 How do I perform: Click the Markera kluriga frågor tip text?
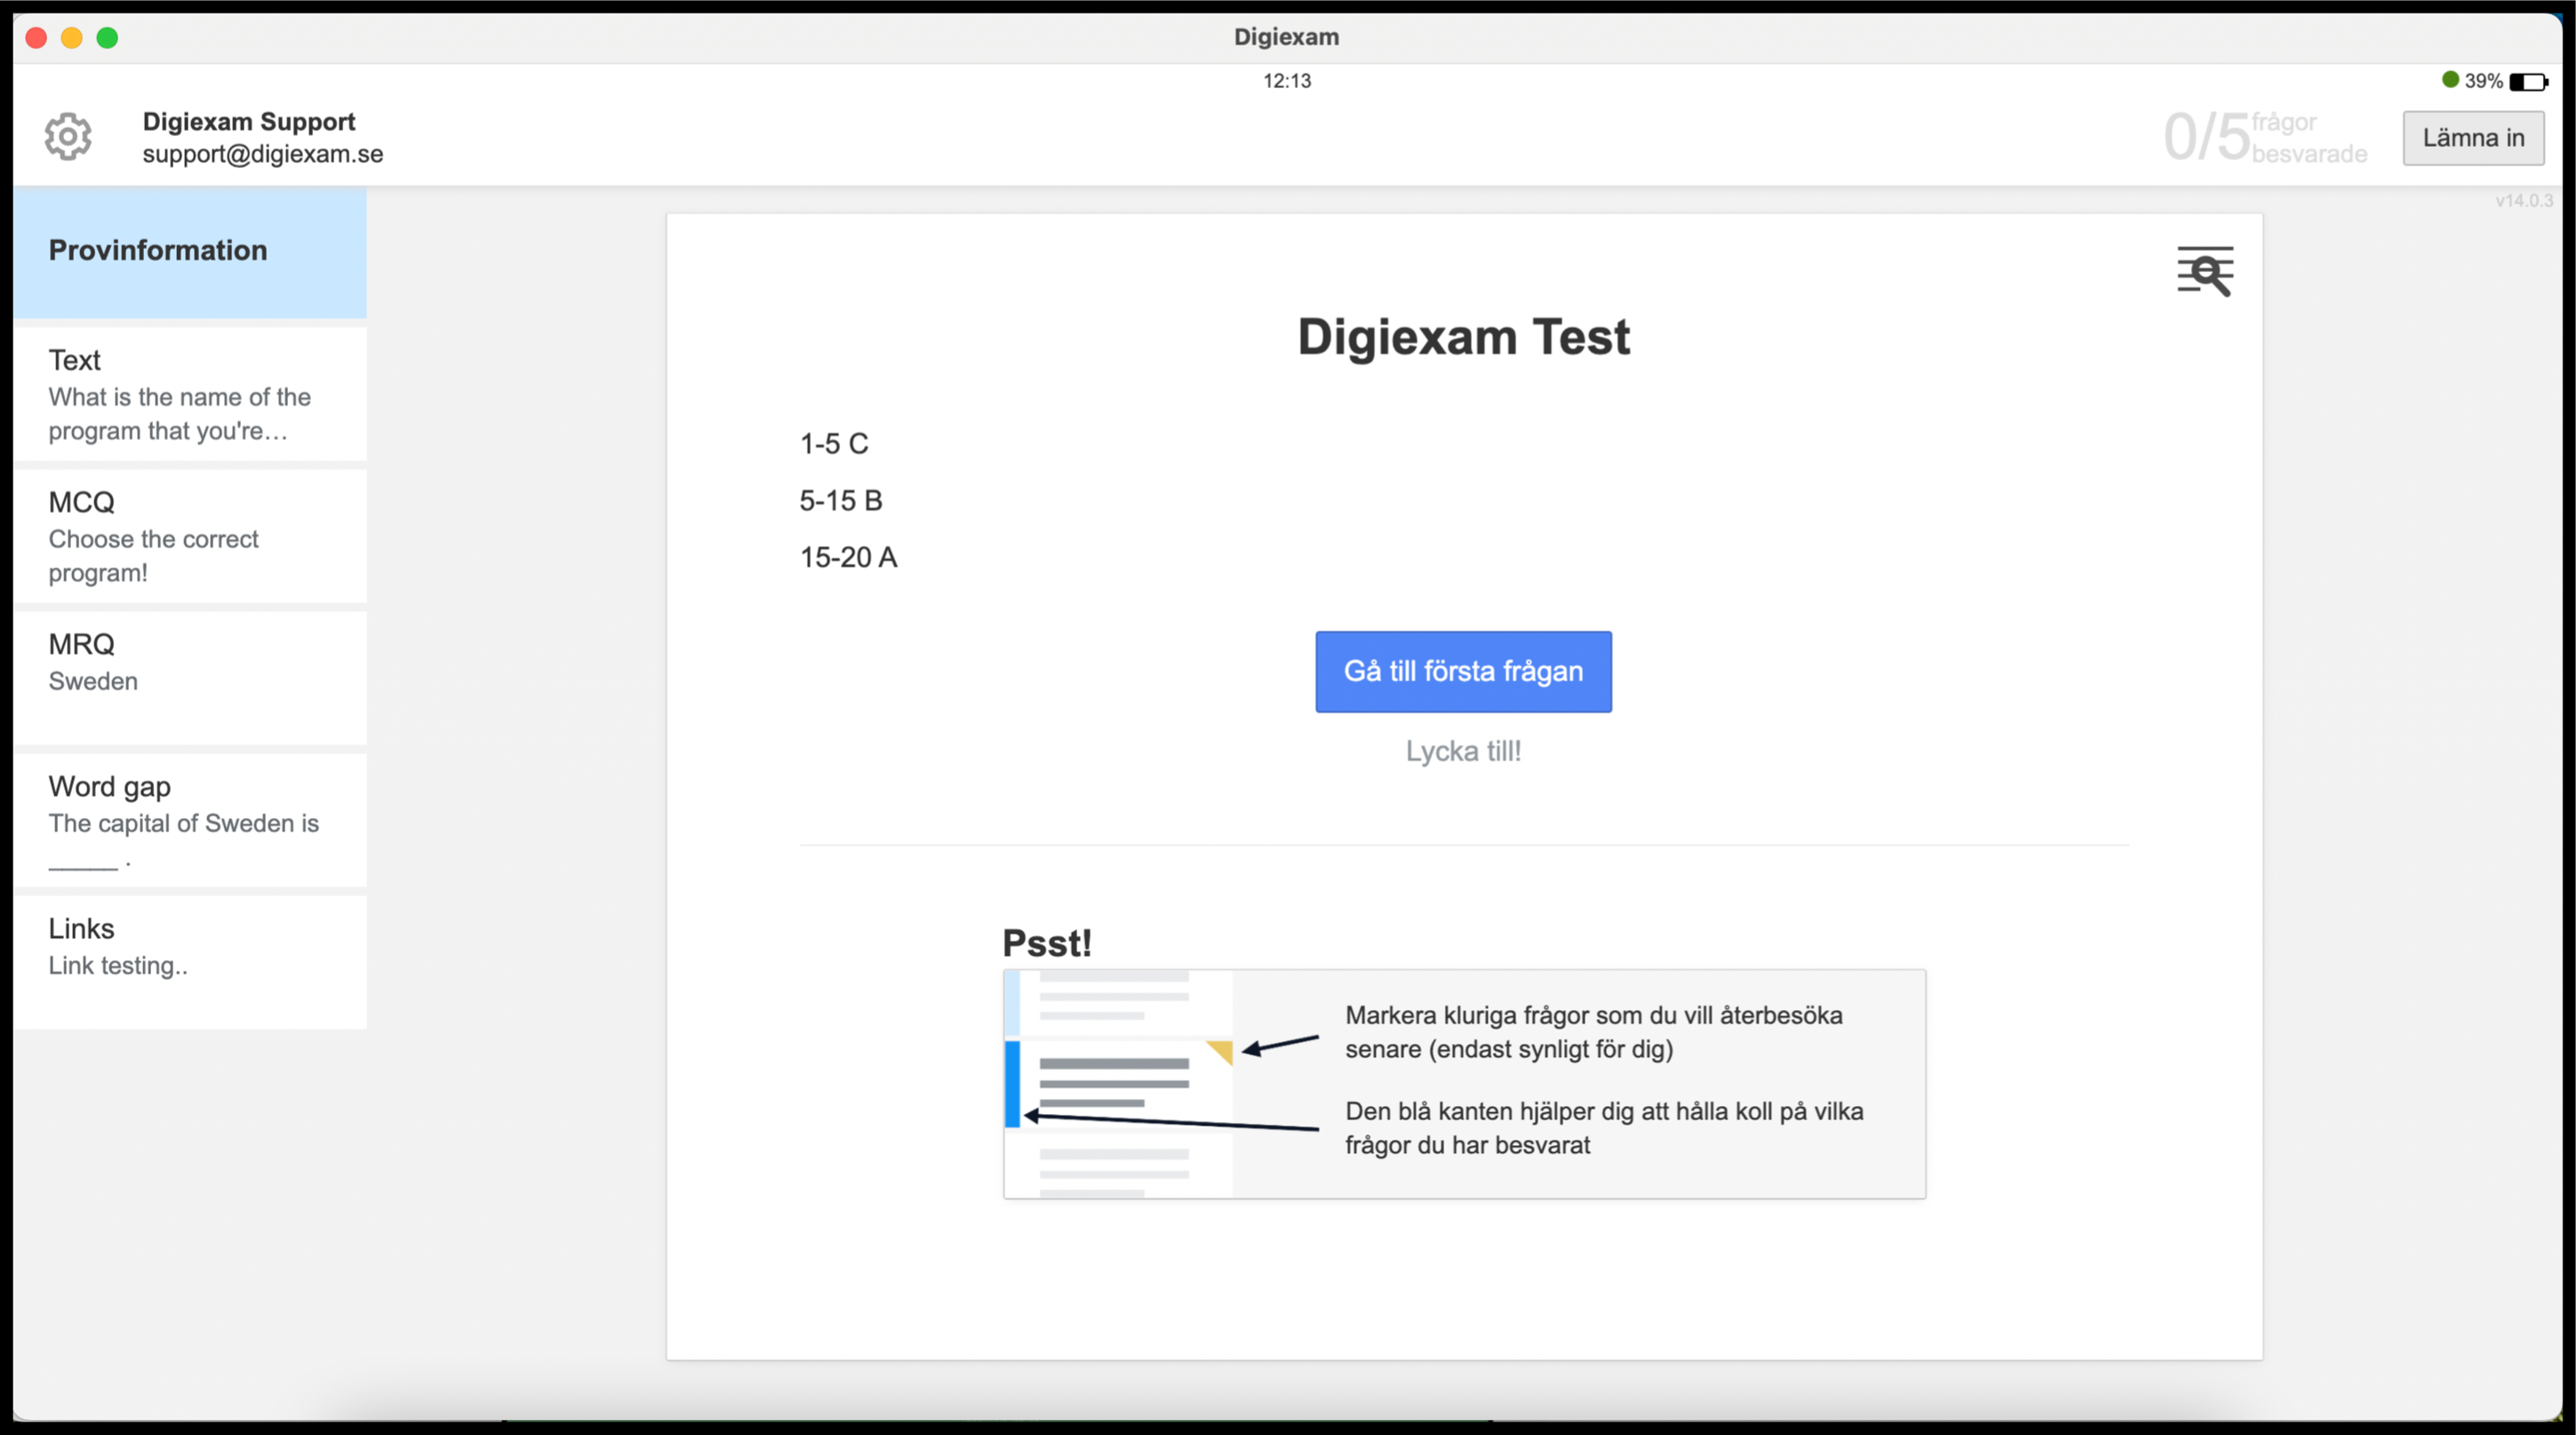[1594, 1032]
